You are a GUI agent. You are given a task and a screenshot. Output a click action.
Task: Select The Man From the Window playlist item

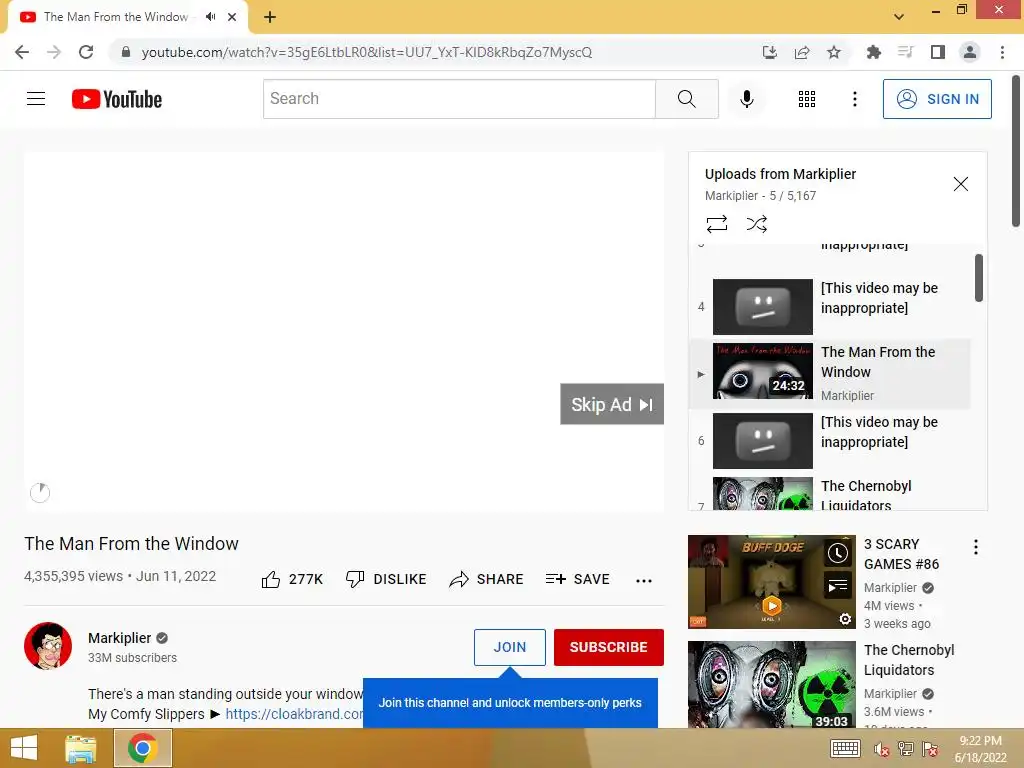[x=830, y=374]
